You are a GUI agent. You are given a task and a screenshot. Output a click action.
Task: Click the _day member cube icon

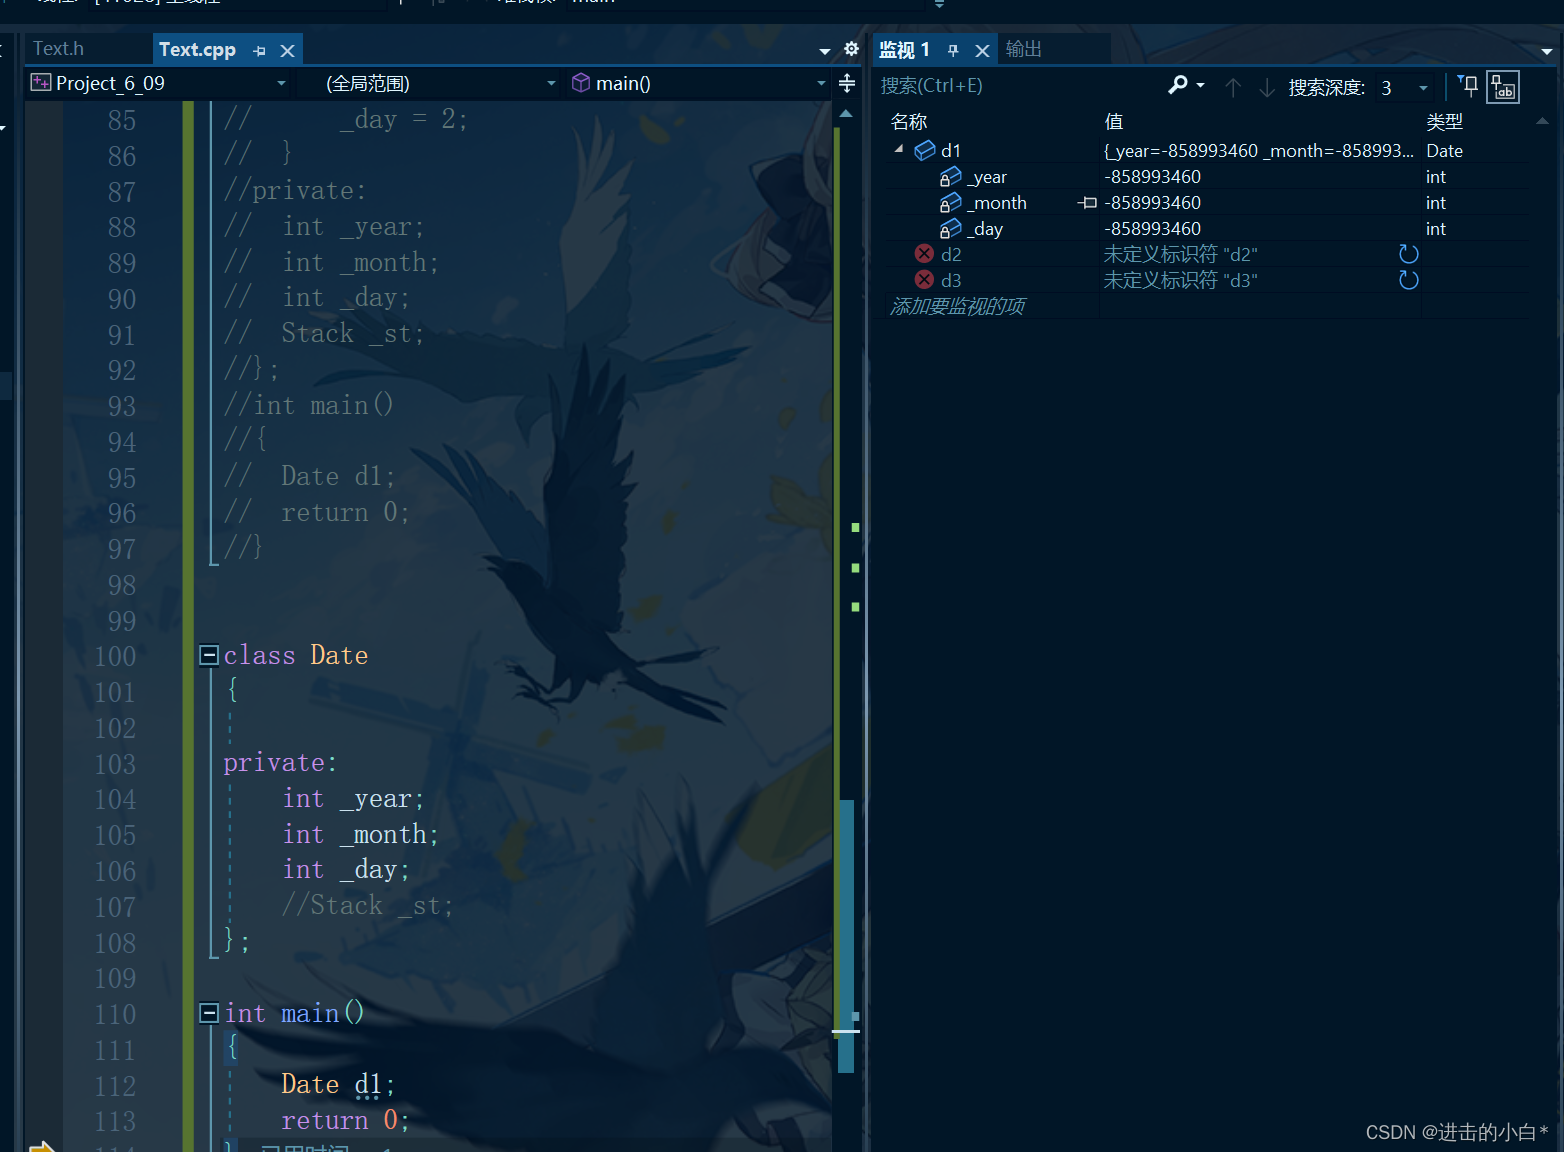(x=950, y=229)
